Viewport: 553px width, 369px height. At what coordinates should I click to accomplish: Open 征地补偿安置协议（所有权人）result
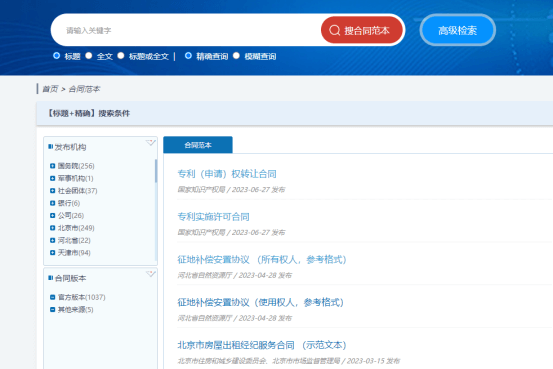(262, 259)
